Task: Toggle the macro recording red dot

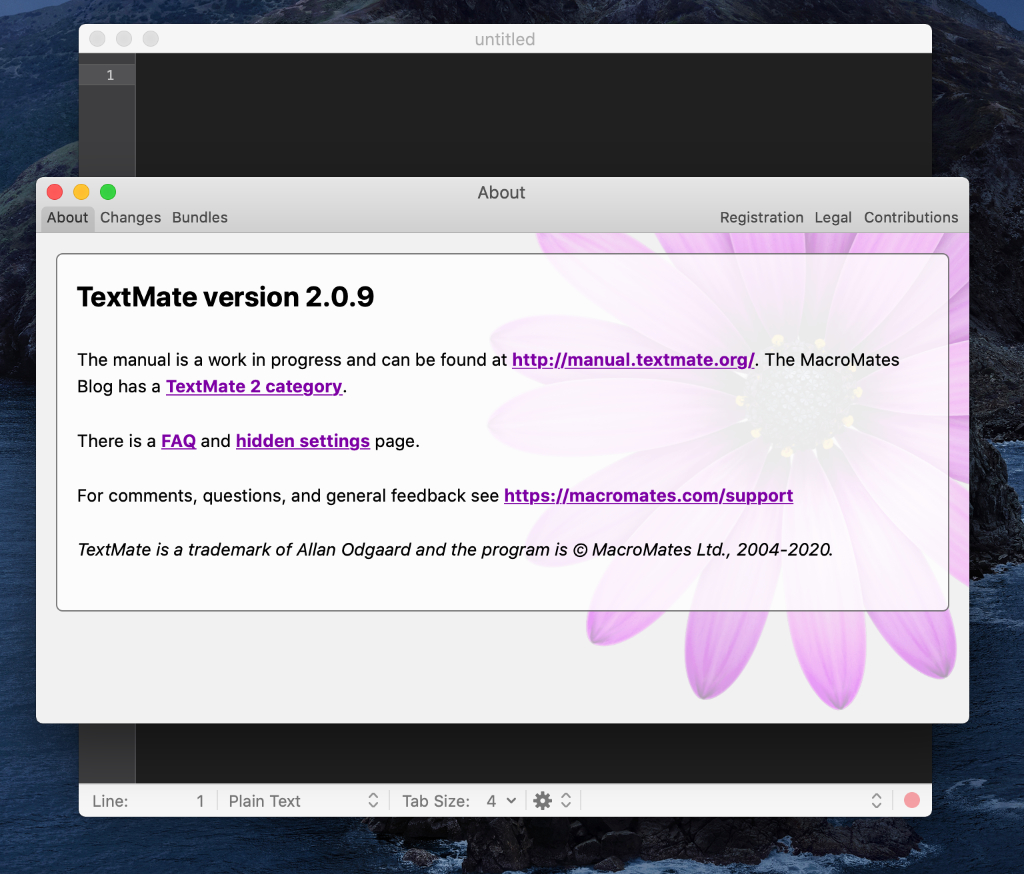Action: 912,800
